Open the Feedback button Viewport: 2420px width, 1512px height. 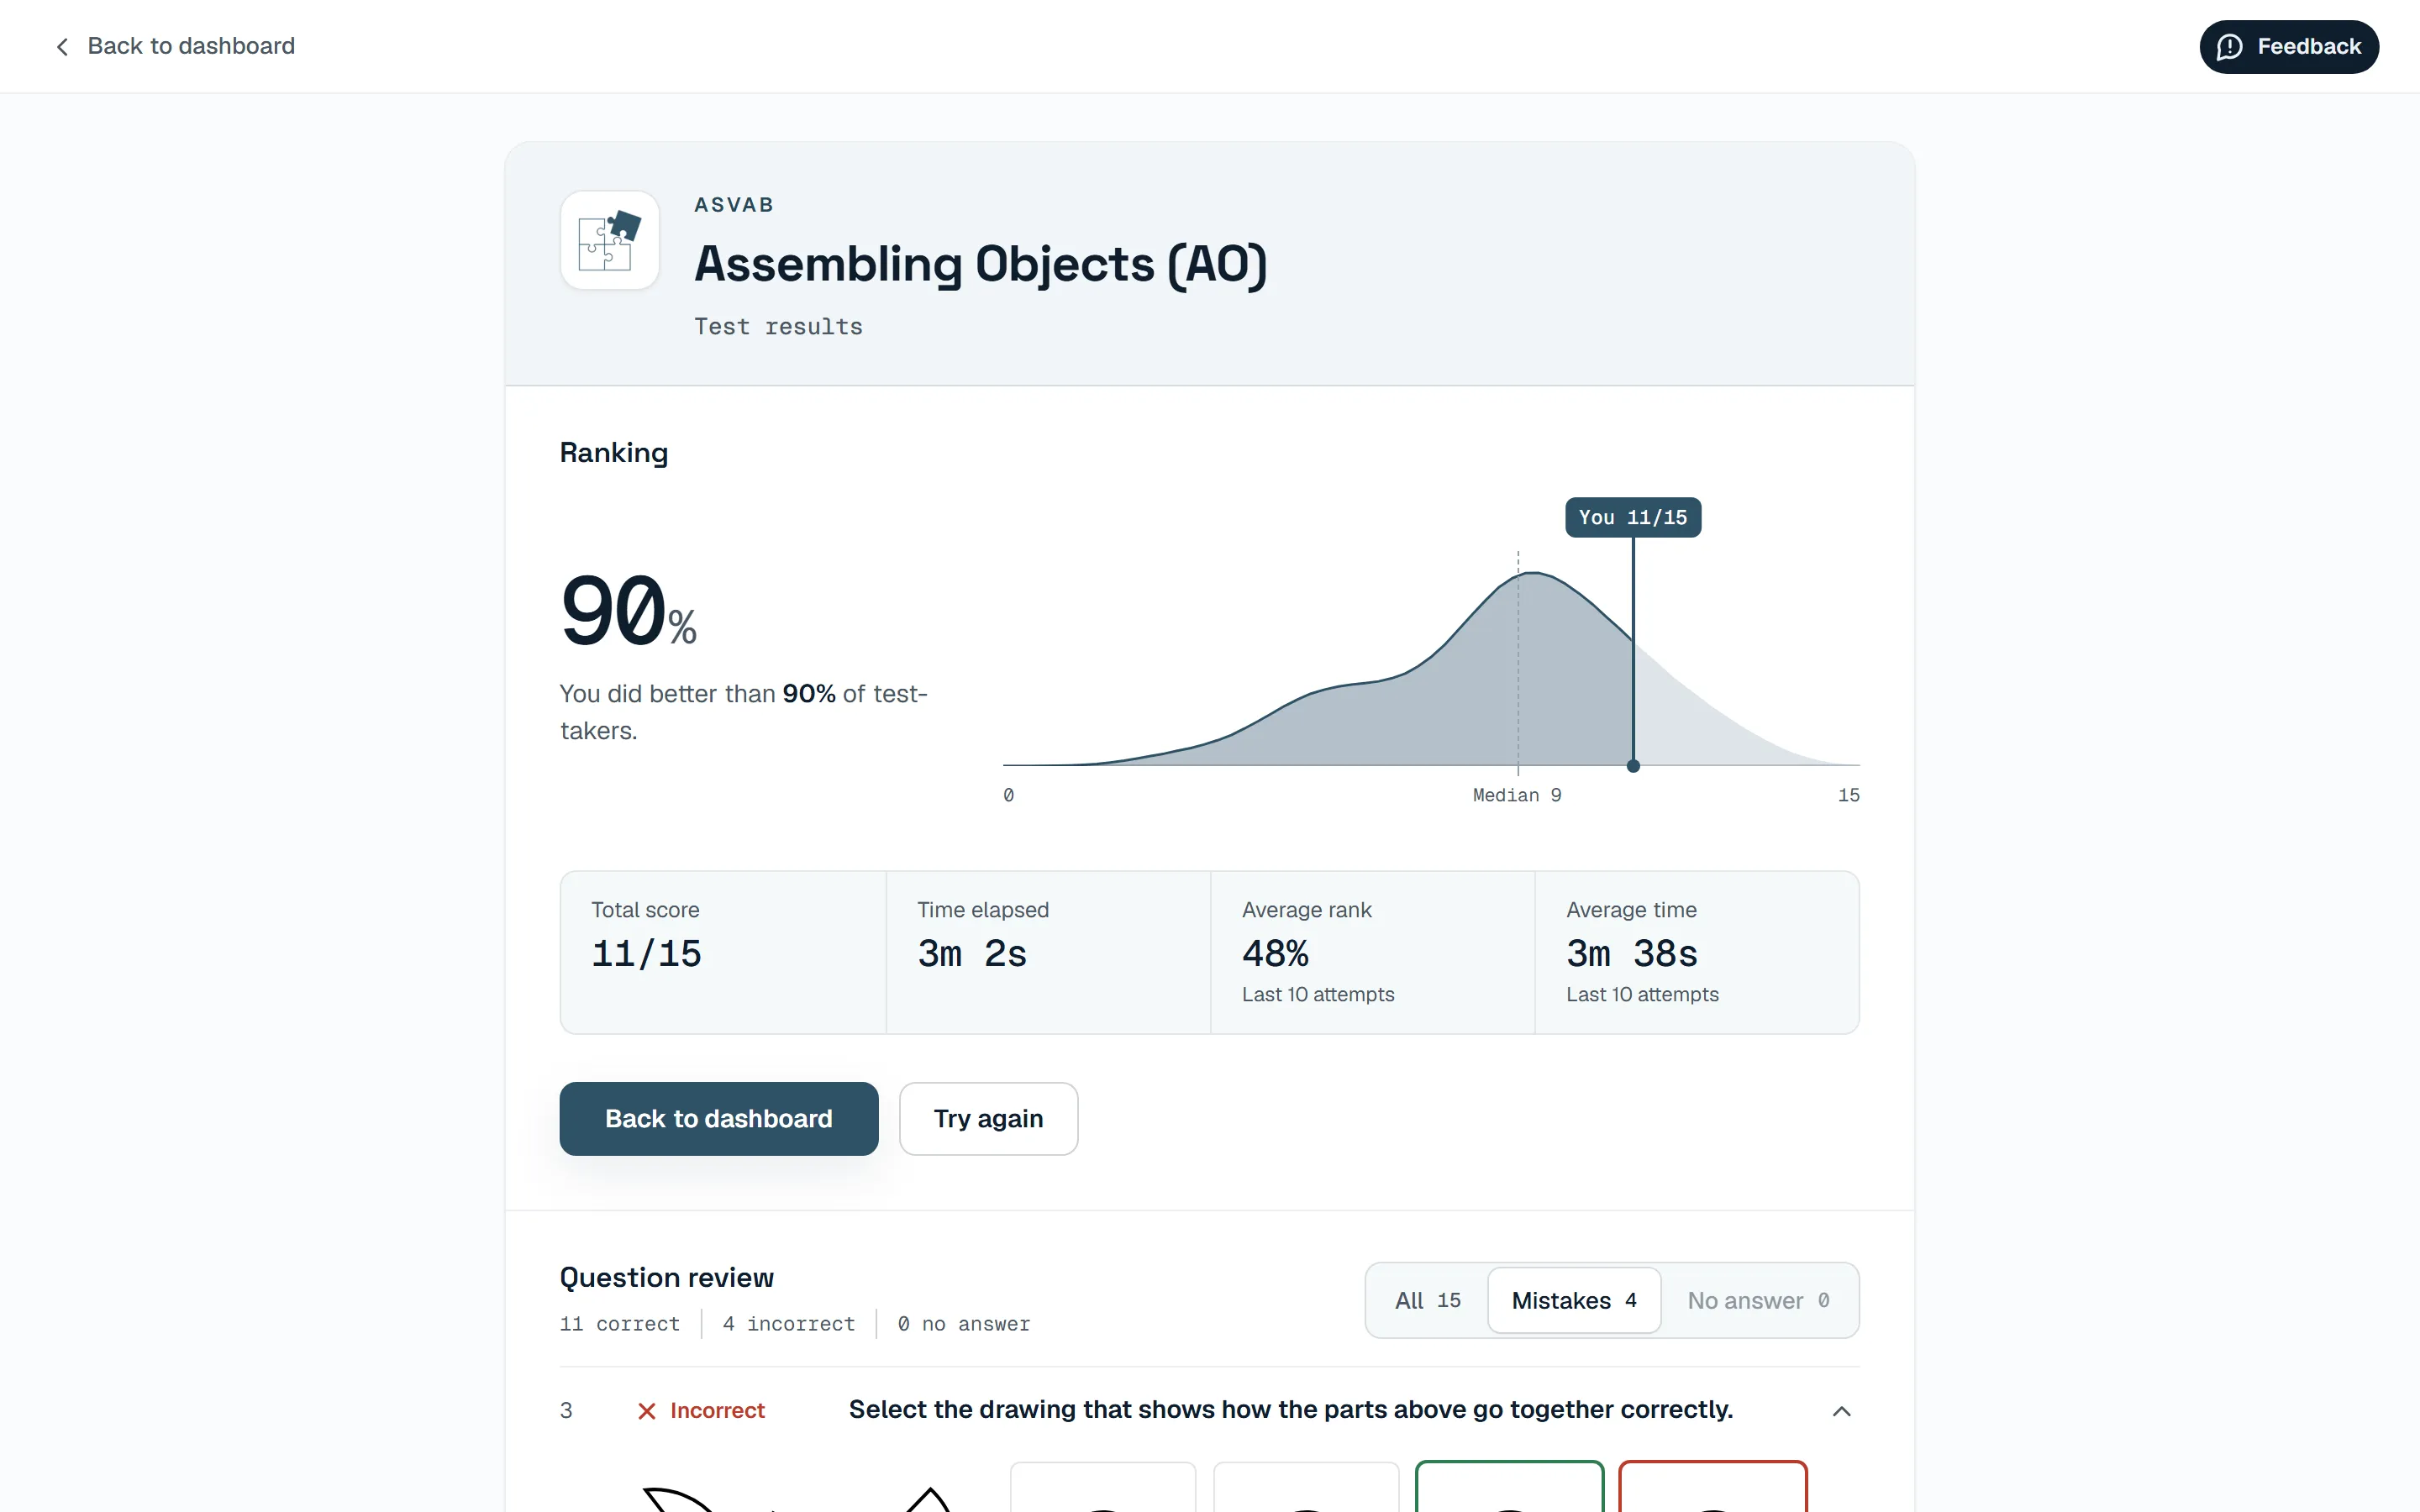point(2288,47)
